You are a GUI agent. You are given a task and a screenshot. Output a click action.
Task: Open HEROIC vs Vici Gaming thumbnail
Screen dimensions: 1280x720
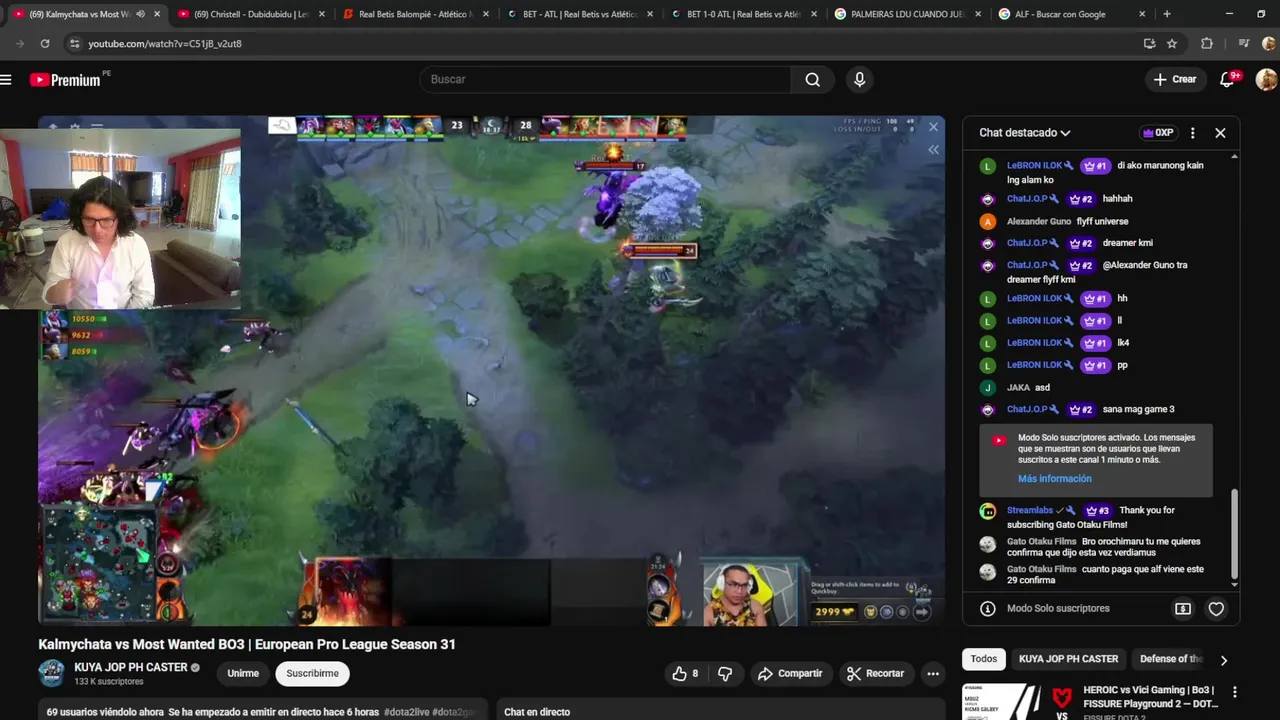tap(1018, 701)
